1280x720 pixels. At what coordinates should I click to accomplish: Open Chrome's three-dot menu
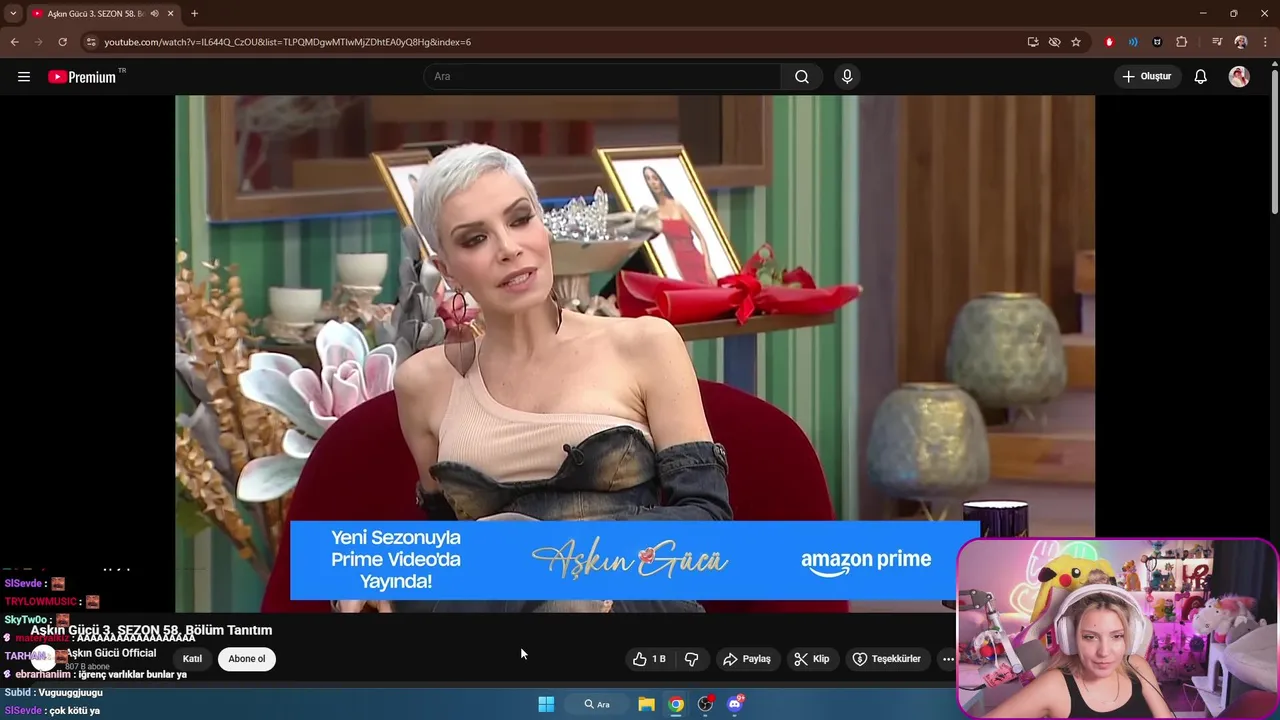[1265, 42]
